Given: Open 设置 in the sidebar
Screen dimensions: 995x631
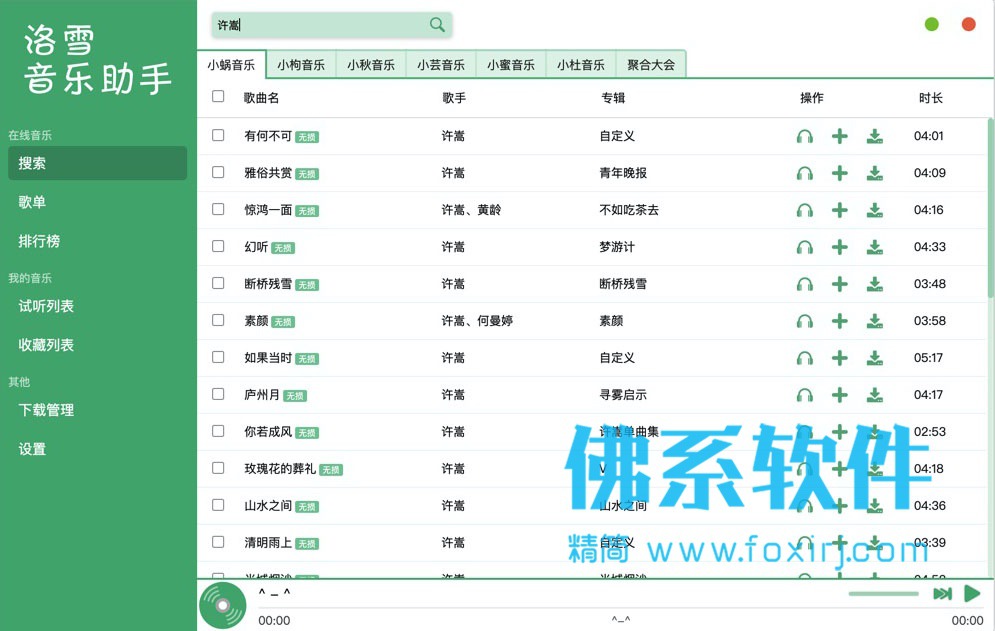Looking at the screenshot, I should coord(98,449).
